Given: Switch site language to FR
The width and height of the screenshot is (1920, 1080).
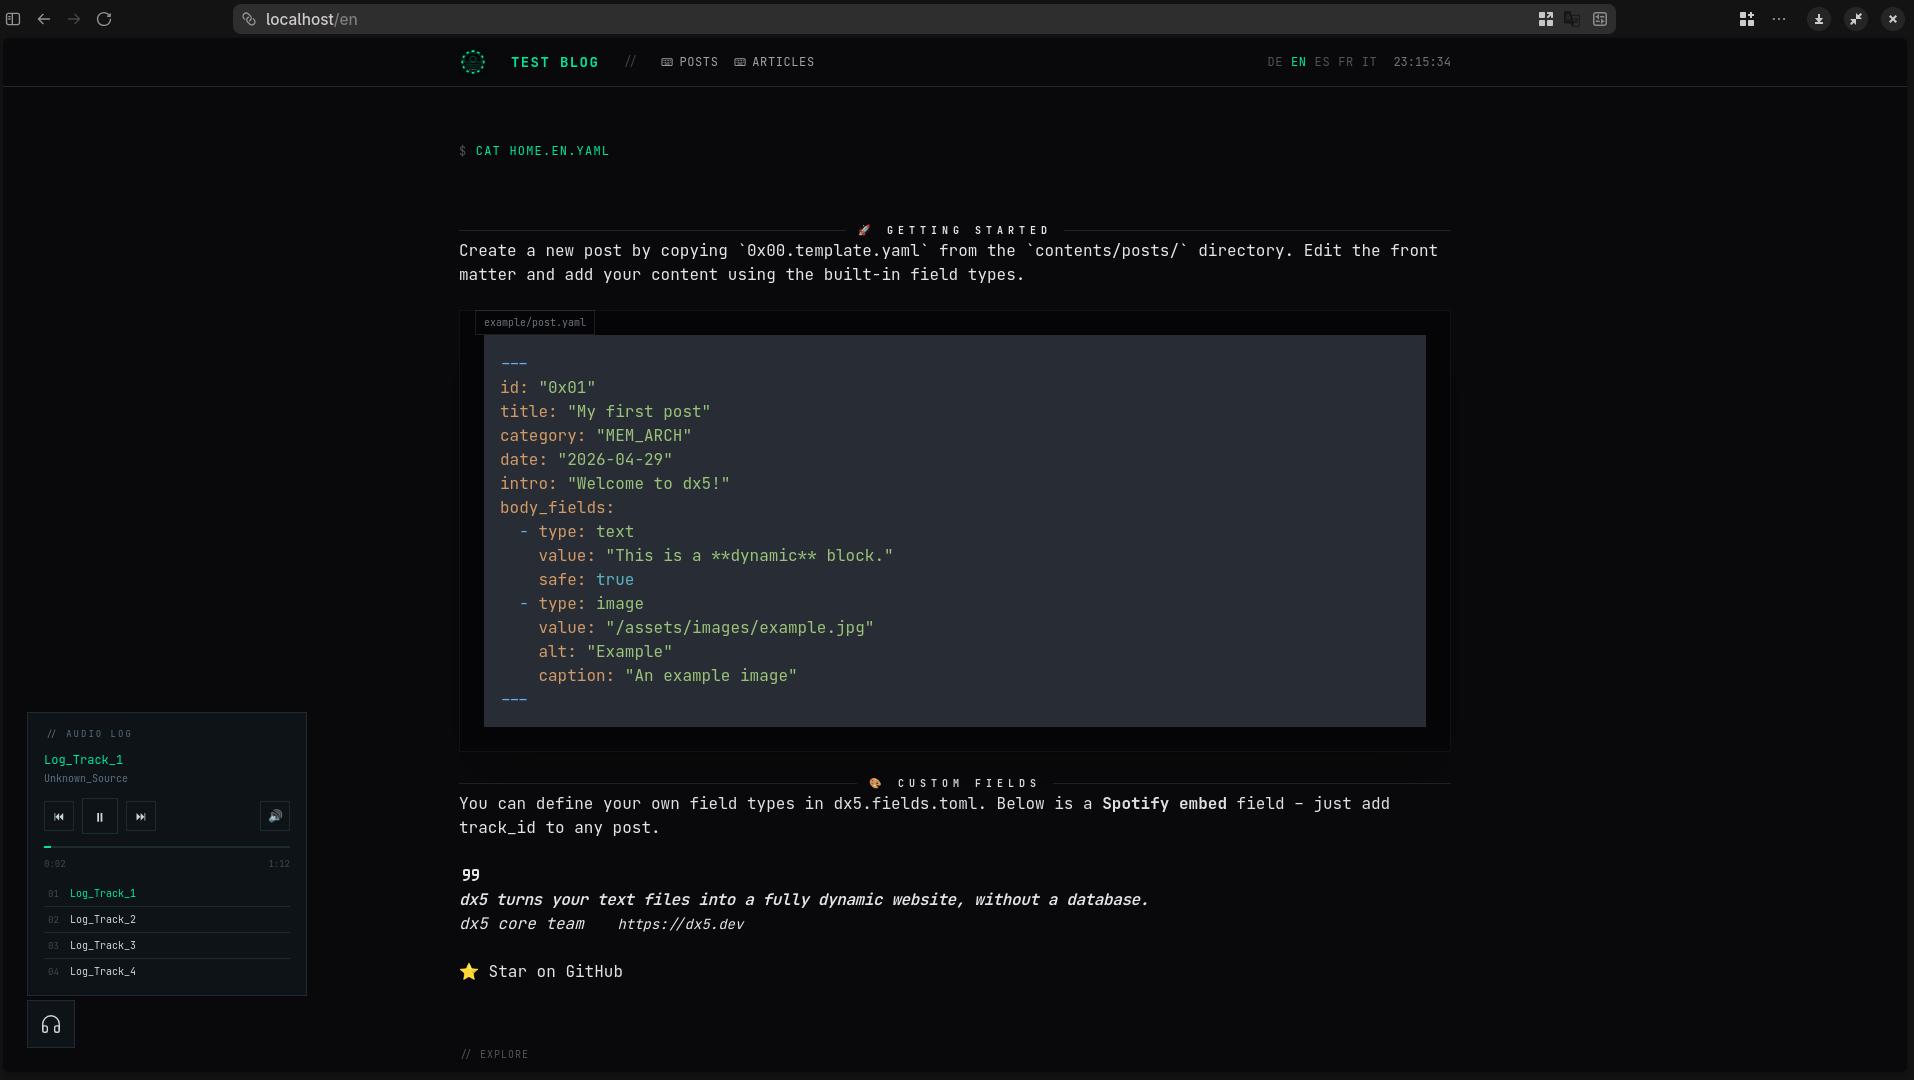Looking at the screenshot, I should tap(1346, 62).
